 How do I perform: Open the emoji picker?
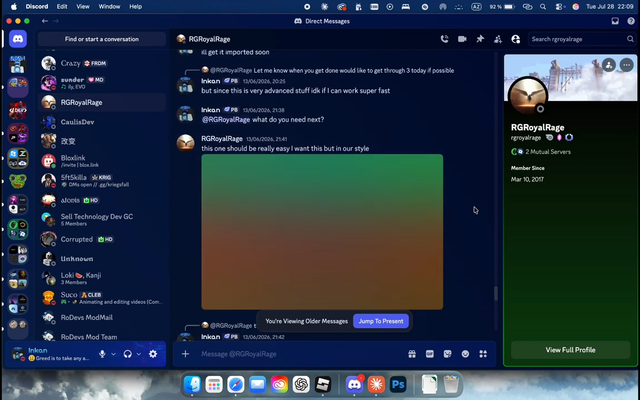(465, 354)
